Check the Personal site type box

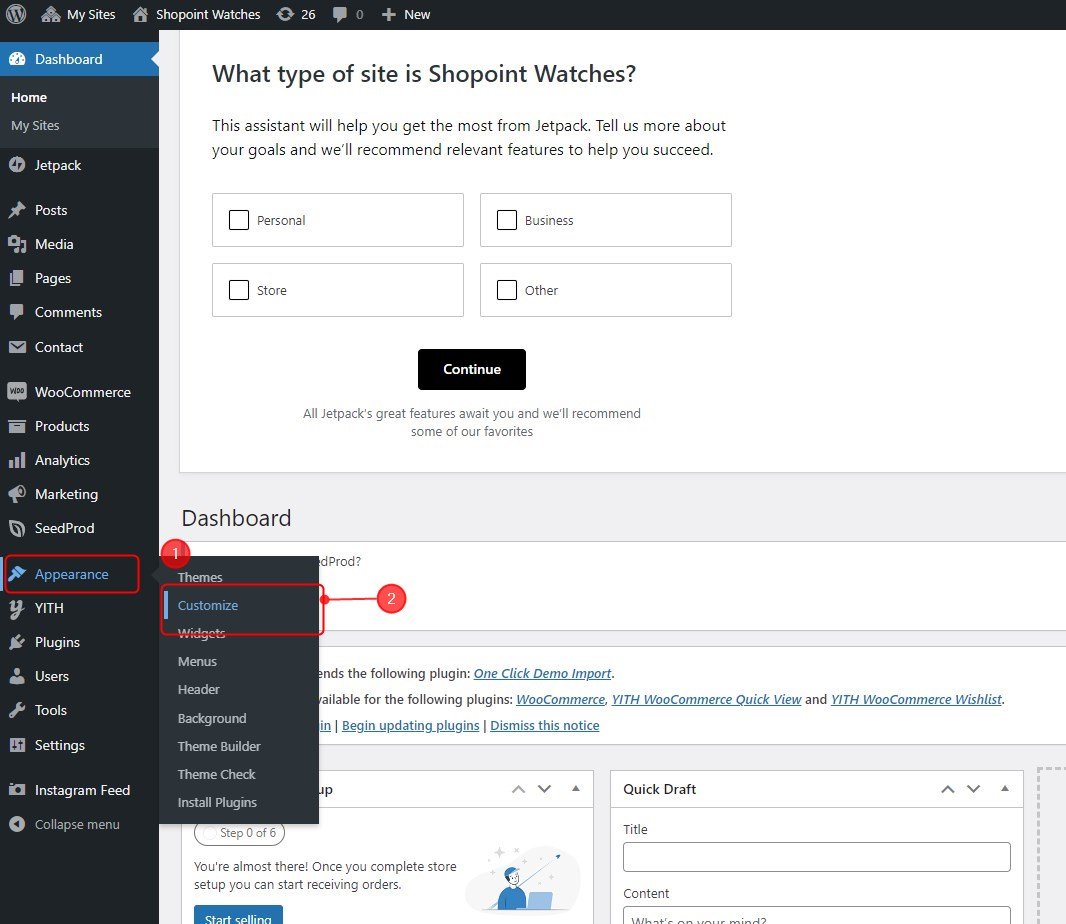[239, 220]
